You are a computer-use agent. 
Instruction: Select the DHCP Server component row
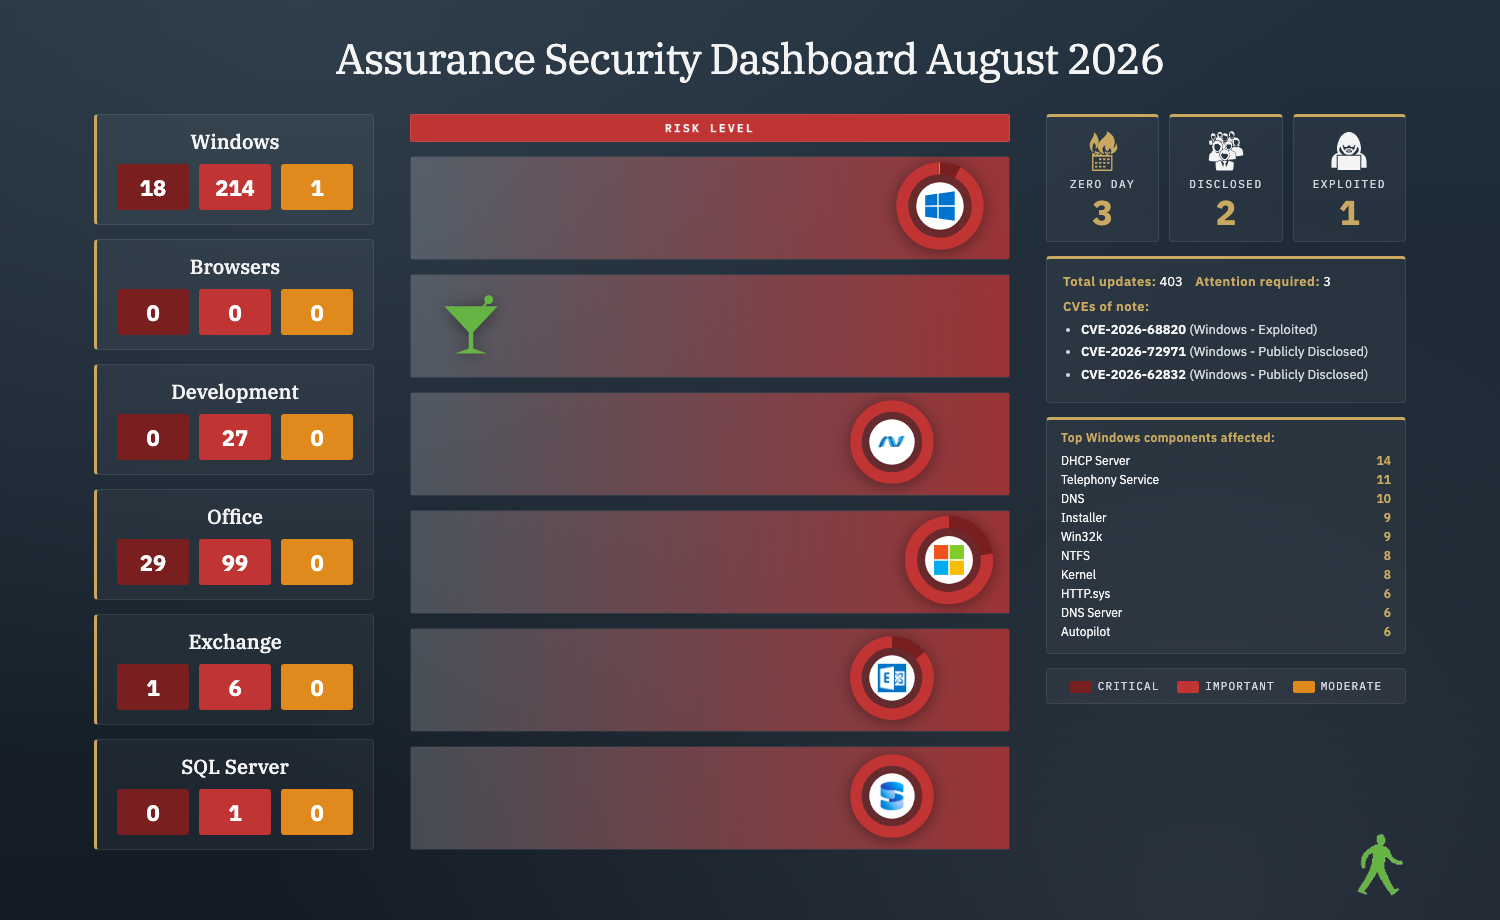[1226, 461]
